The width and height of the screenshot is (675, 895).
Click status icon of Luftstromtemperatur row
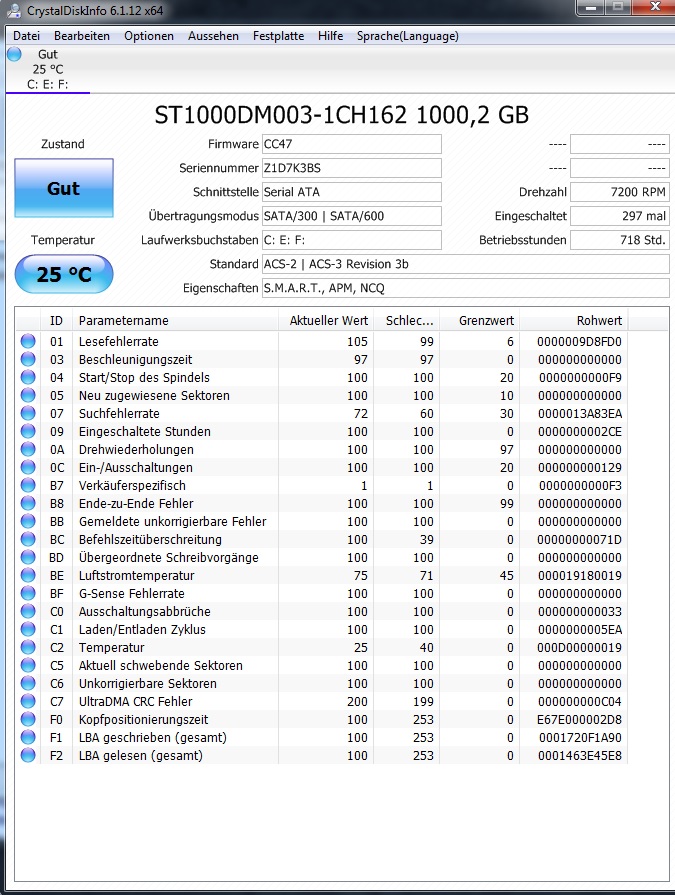click(x=28, y=575)
